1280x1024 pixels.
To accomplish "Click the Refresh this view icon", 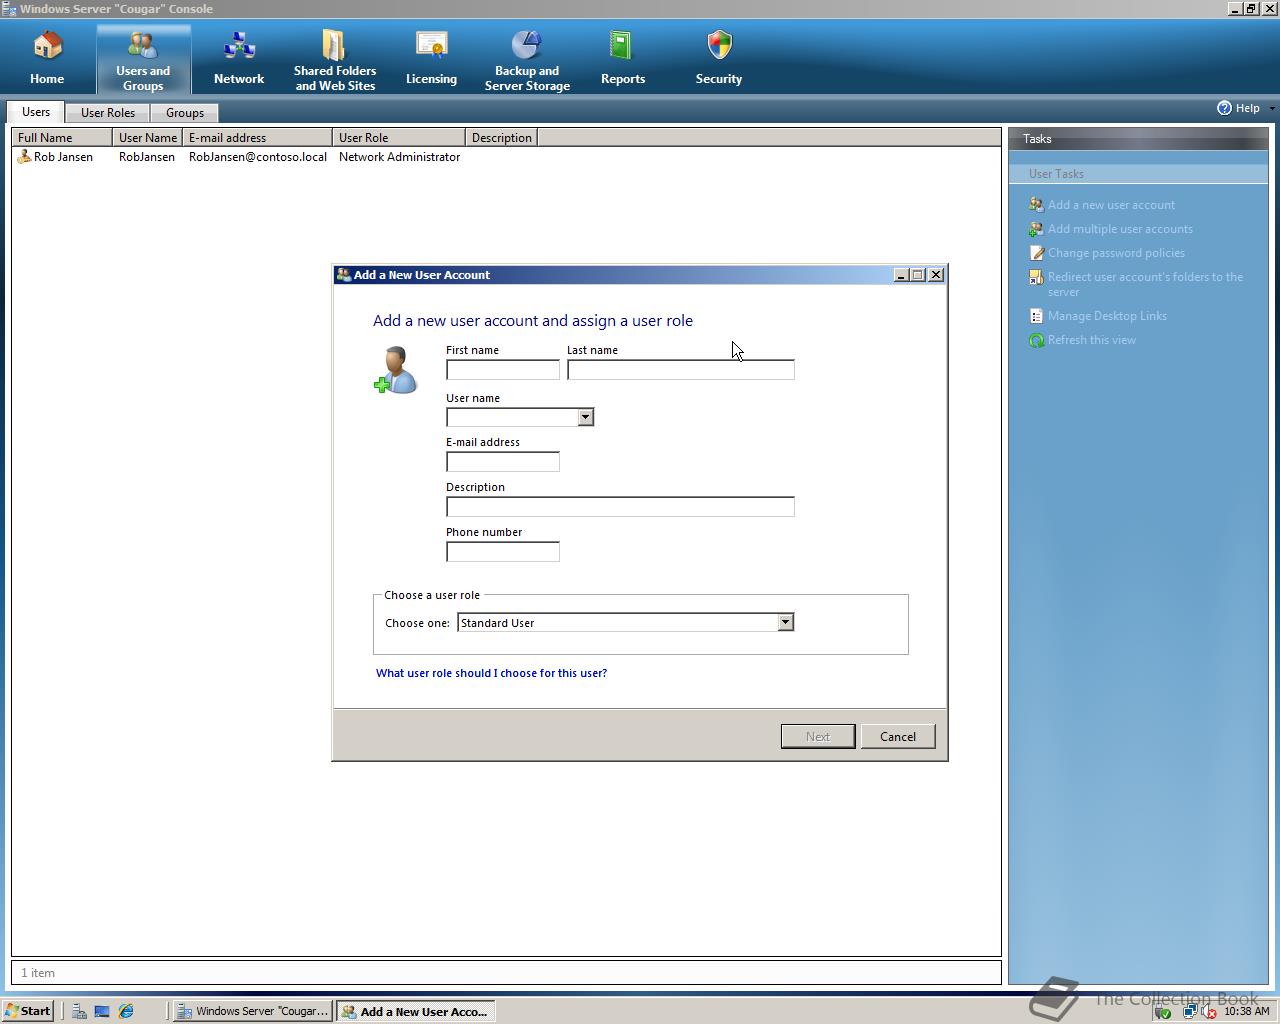I will tap(1036, 340).
